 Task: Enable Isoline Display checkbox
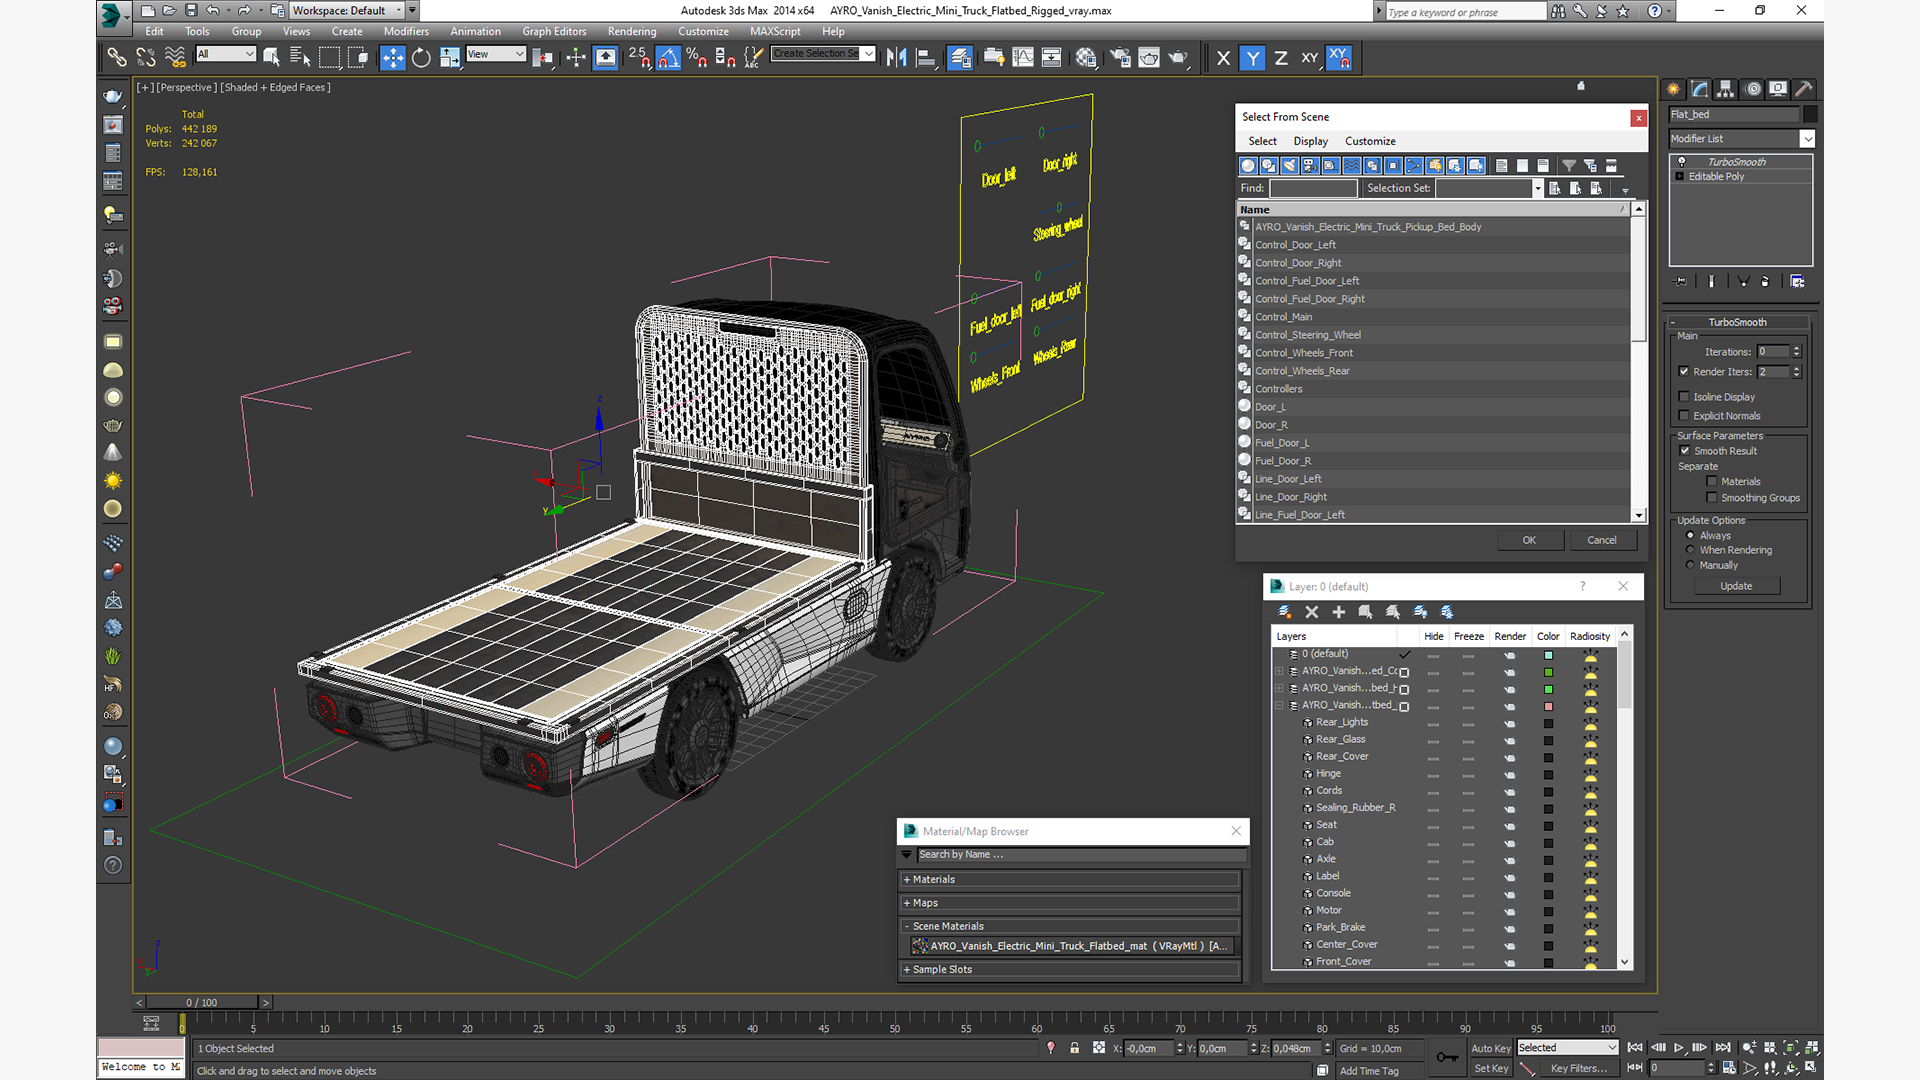(x=1685, y=397)
